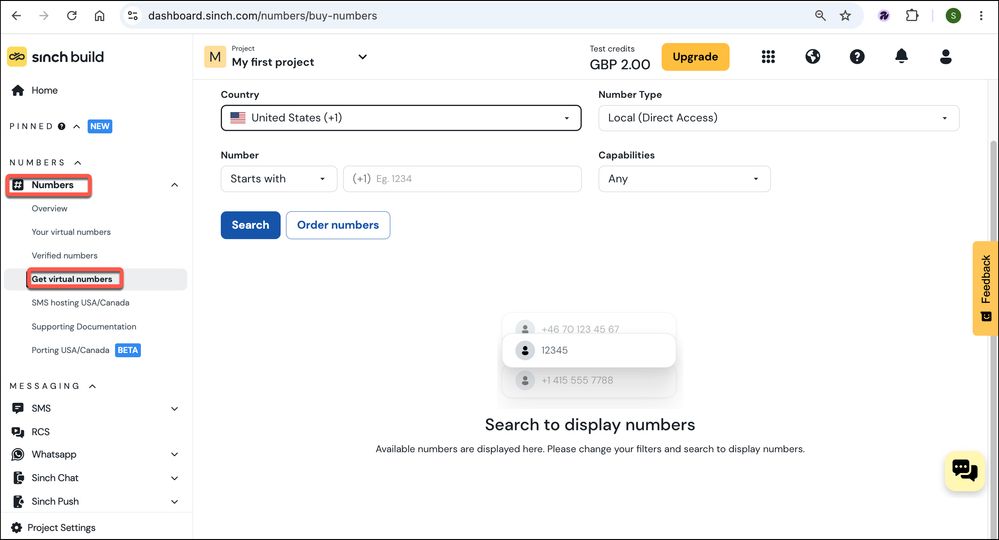Click the NEW badge beside Pinned
999x540 pixels.
(100, 126)
